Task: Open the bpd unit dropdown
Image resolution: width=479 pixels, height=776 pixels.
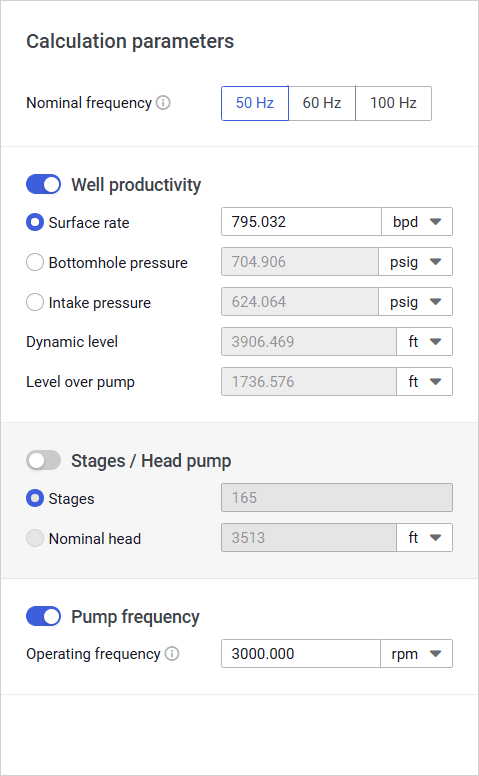Action: click(x=417, y=222)
